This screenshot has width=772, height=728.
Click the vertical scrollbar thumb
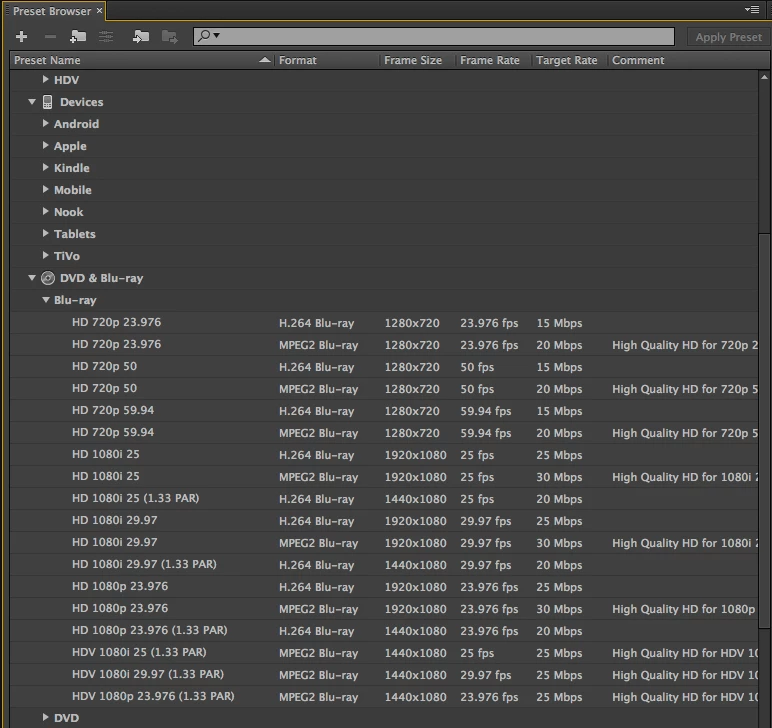pyautogui.click(x=764, y=431)
